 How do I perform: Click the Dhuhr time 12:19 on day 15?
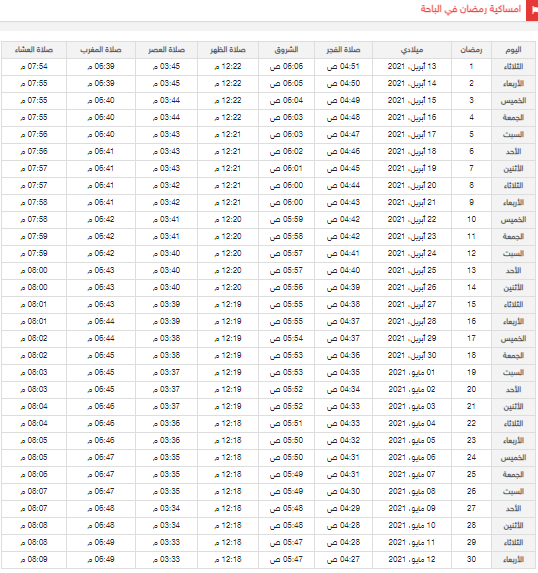pos(228,304)
